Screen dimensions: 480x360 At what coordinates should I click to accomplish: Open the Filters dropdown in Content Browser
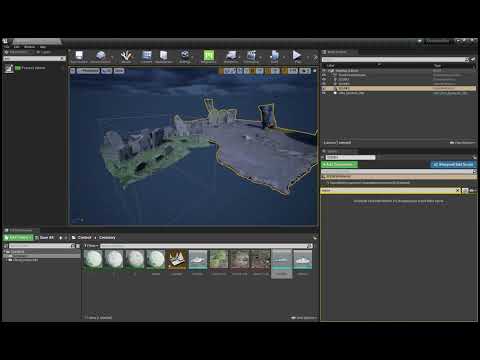91,246
